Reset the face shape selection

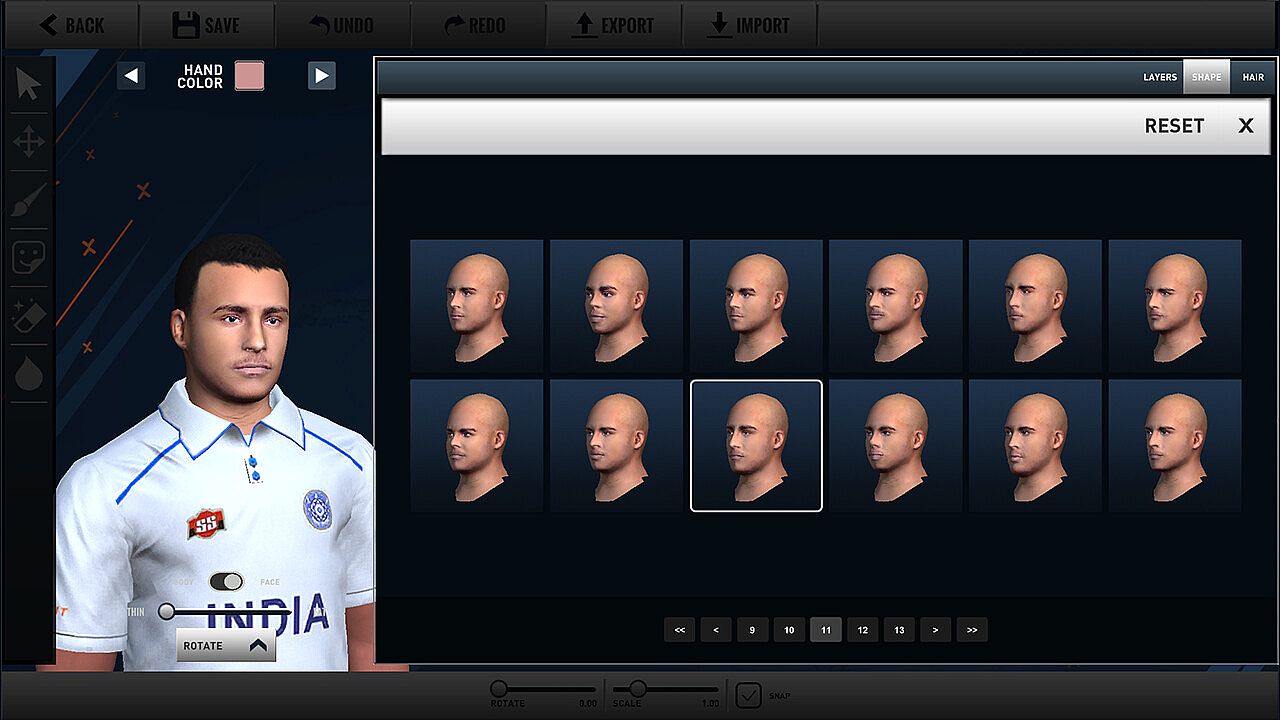point(1174,126)
